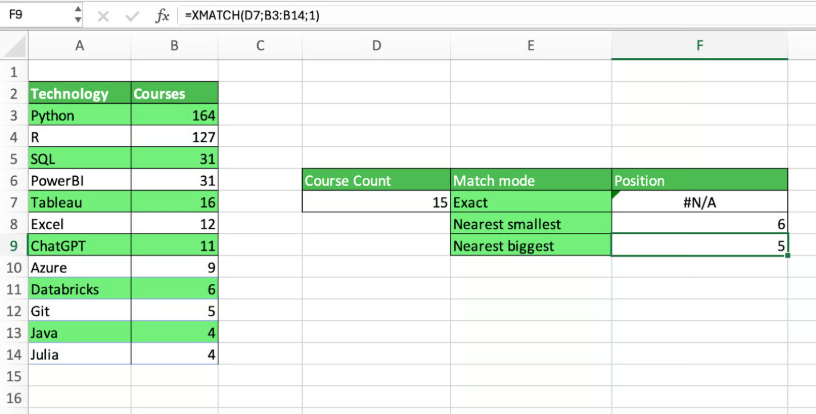Select the highlighted column F header

(699, 46)
